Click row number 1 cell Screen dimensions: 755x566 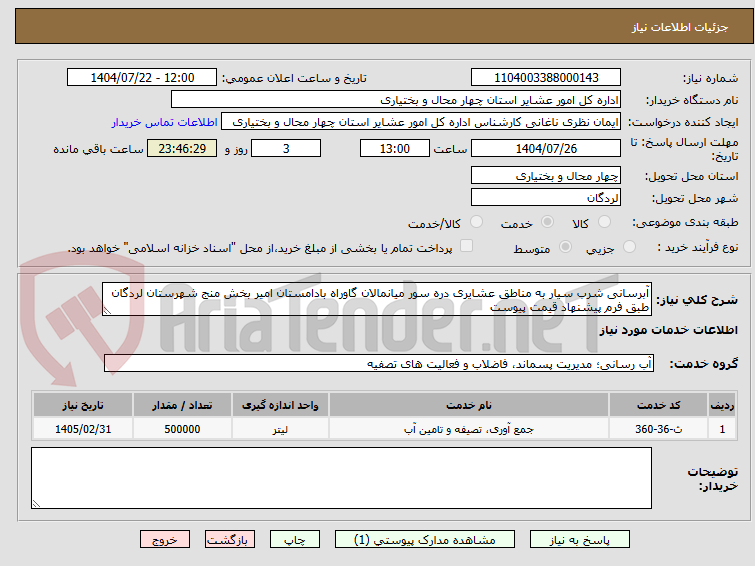coord(722,429)
